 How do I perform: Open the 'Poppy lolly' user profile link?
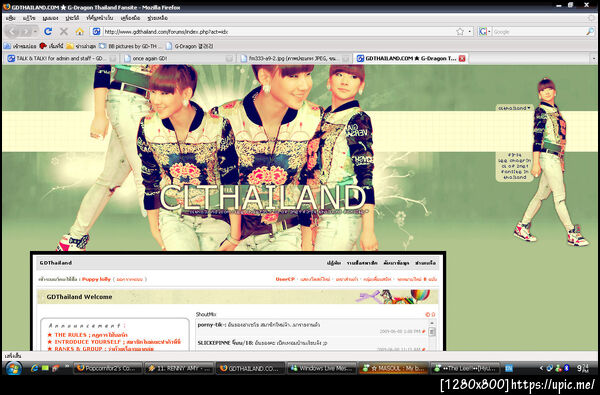(96, 279)
